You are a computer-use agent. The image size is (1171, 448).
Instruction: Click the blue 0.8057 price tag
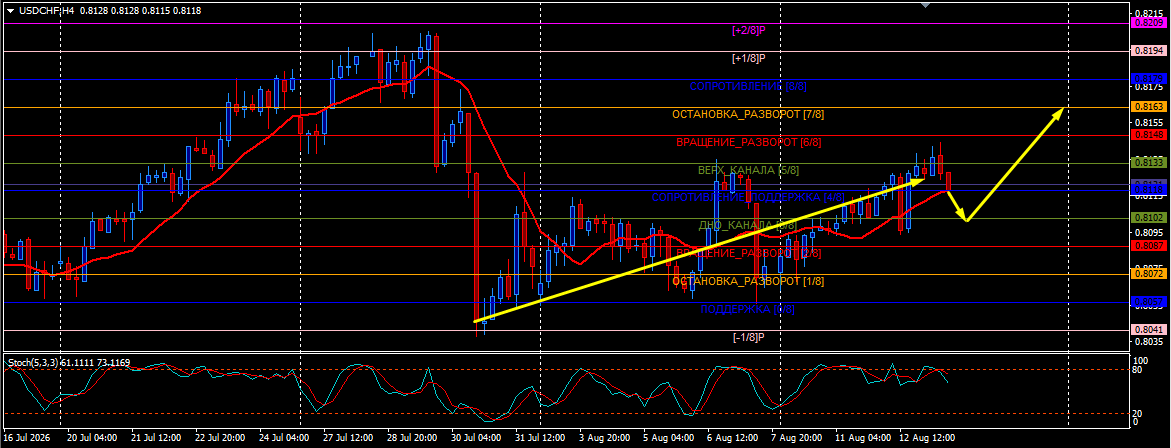pyautogui.click(x=1147, y=302)
